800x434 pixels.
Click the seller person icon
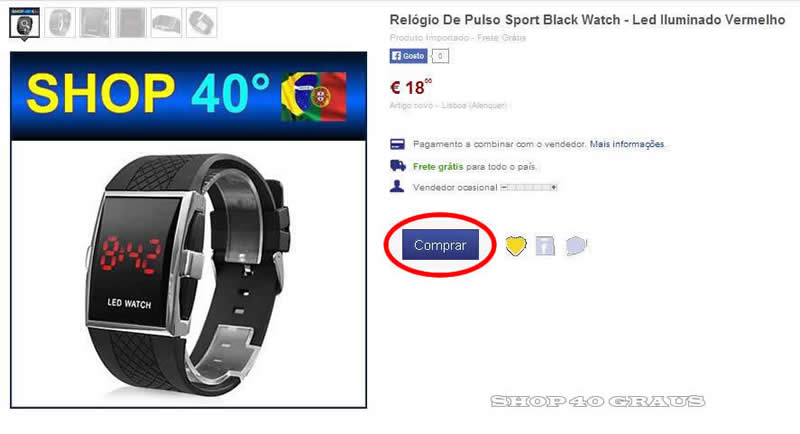tap(397, 187)
